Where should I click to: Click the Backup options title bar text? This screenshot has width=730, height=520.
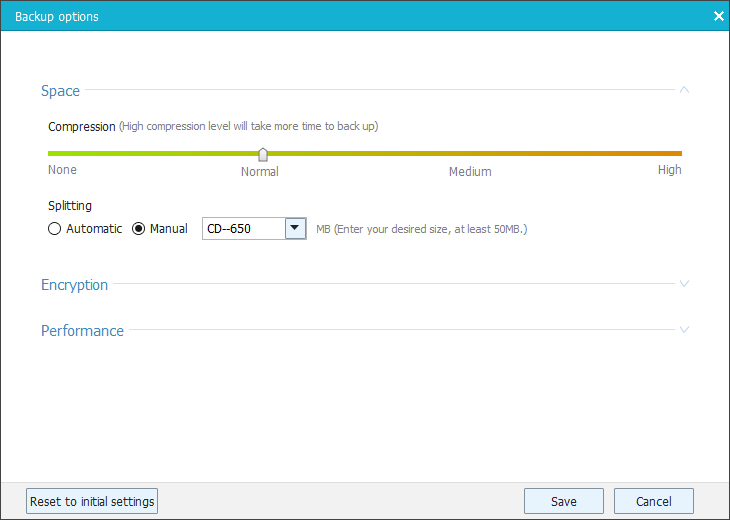pyautogui.click(x=56, y=16)
